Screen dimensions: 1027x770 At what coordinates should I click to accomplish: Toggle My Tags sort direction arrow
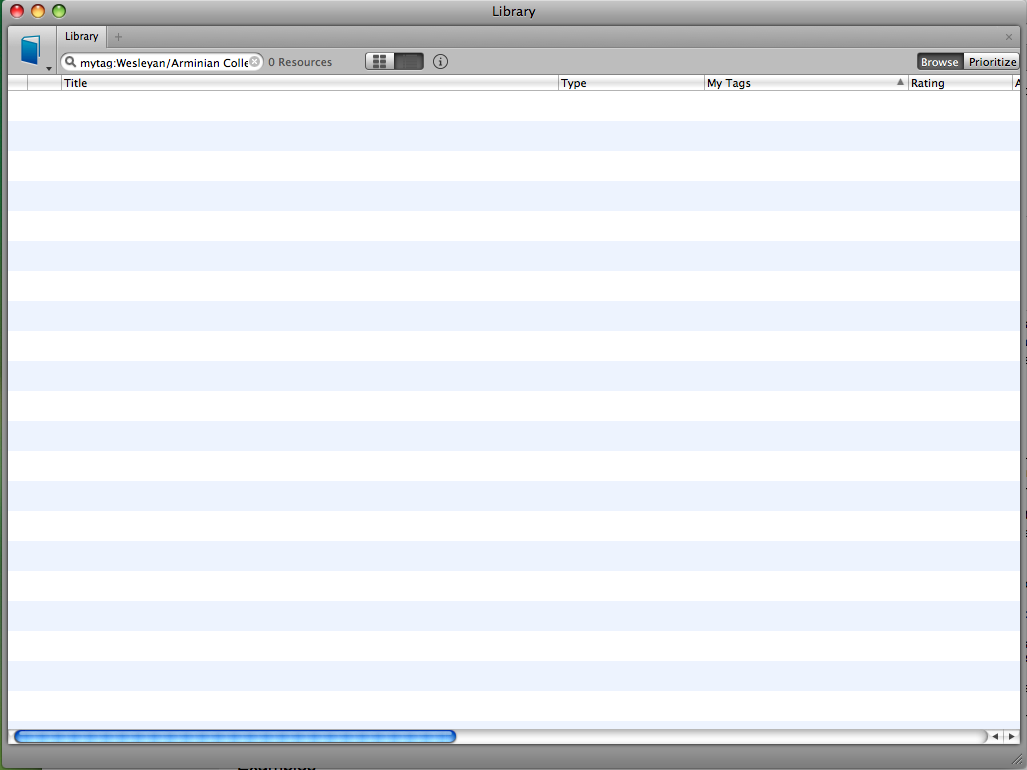[x=900, y=82]
